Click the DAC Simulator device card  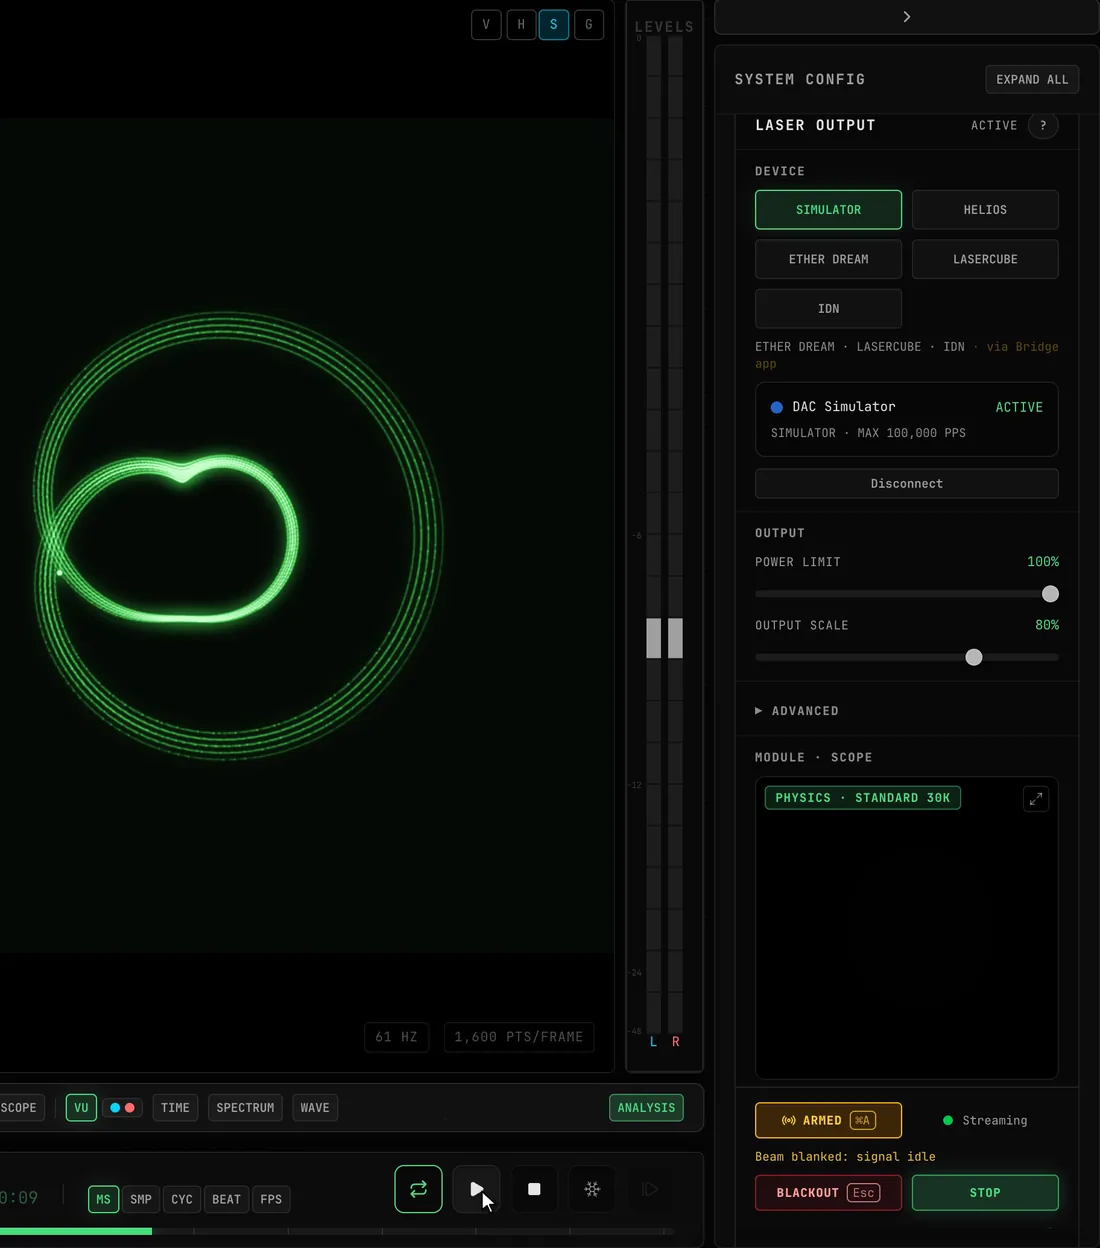(906, 420)
